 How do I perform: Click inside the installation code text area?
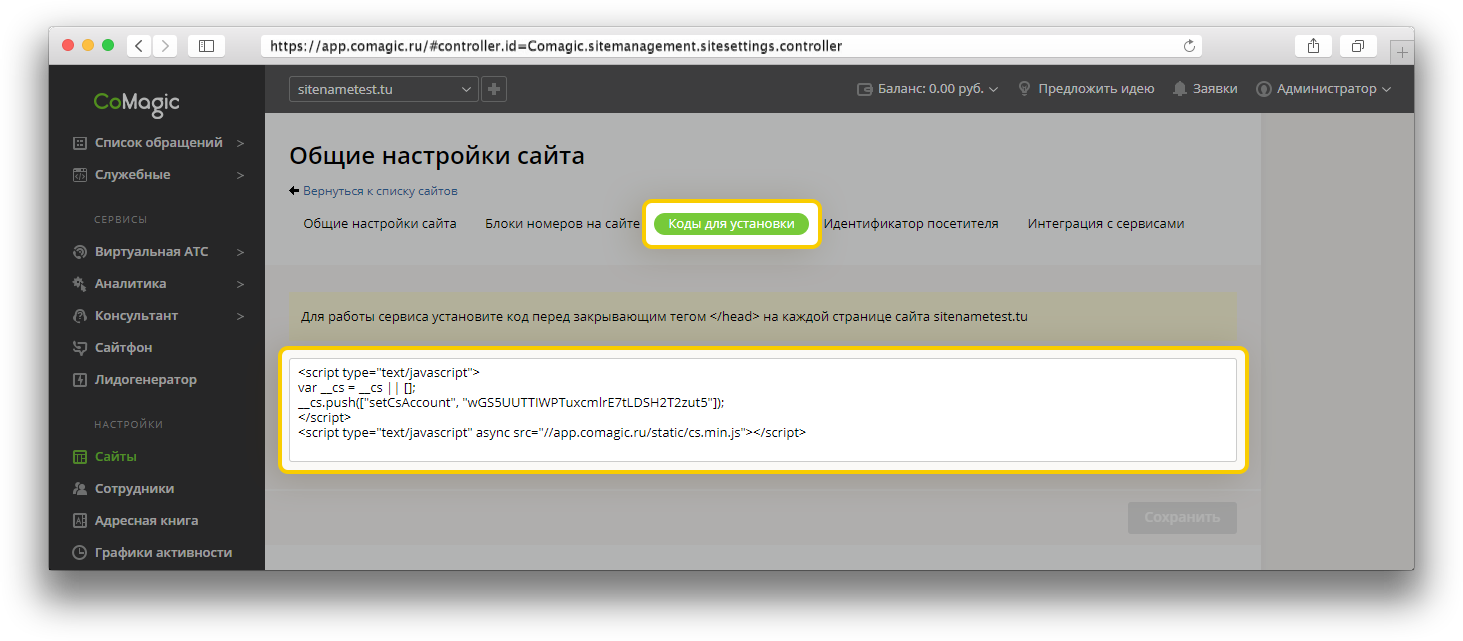click(x=763, y=410)
